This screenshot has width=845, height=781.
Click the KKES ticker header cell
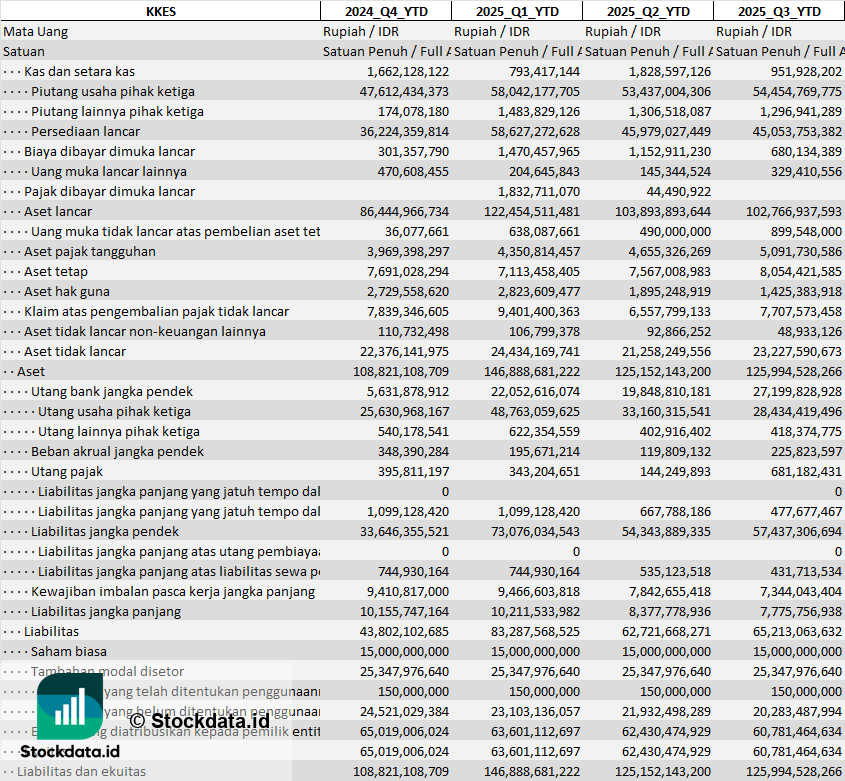161,11
